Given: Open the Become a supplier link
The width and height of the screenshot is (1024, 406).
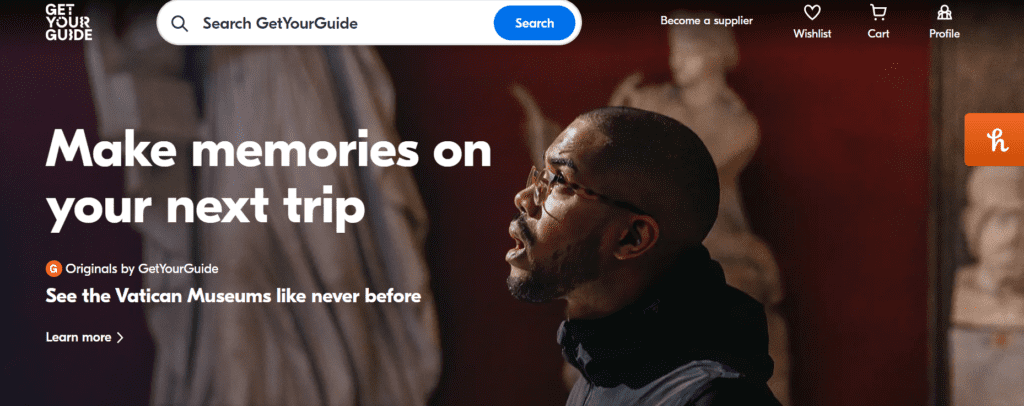Looking at the screenshot, I should point(706,20).
